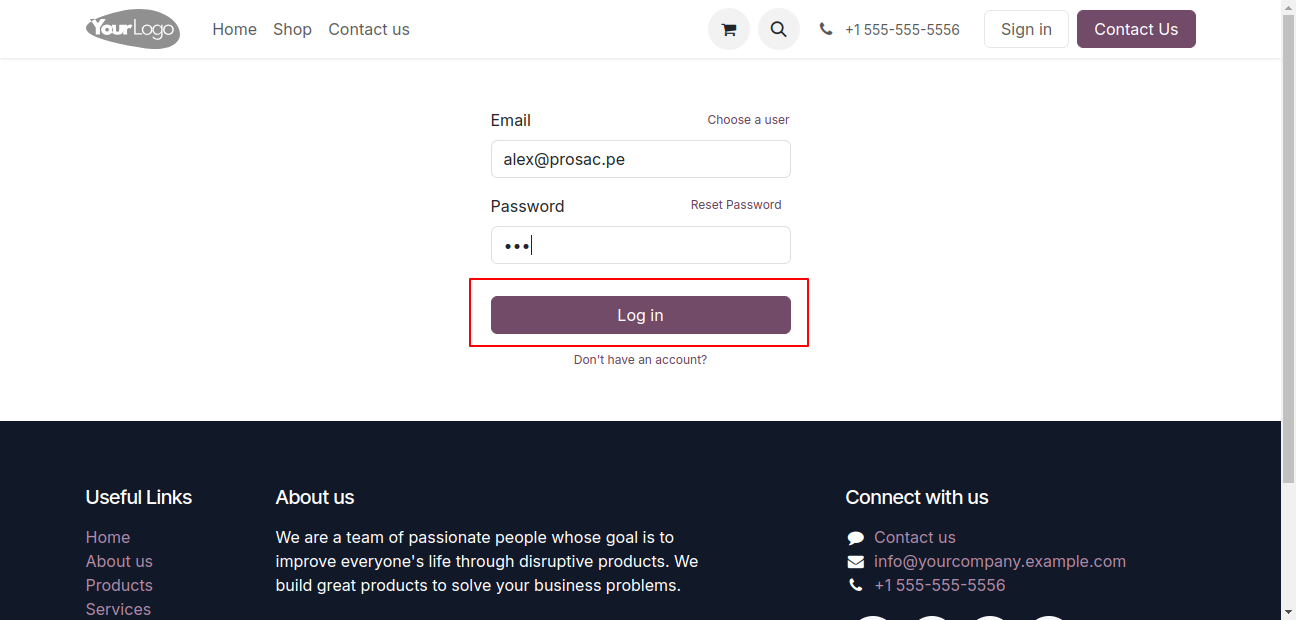Focus the Password input field
Screen dimensions: 1296x620
pos(641,245)
